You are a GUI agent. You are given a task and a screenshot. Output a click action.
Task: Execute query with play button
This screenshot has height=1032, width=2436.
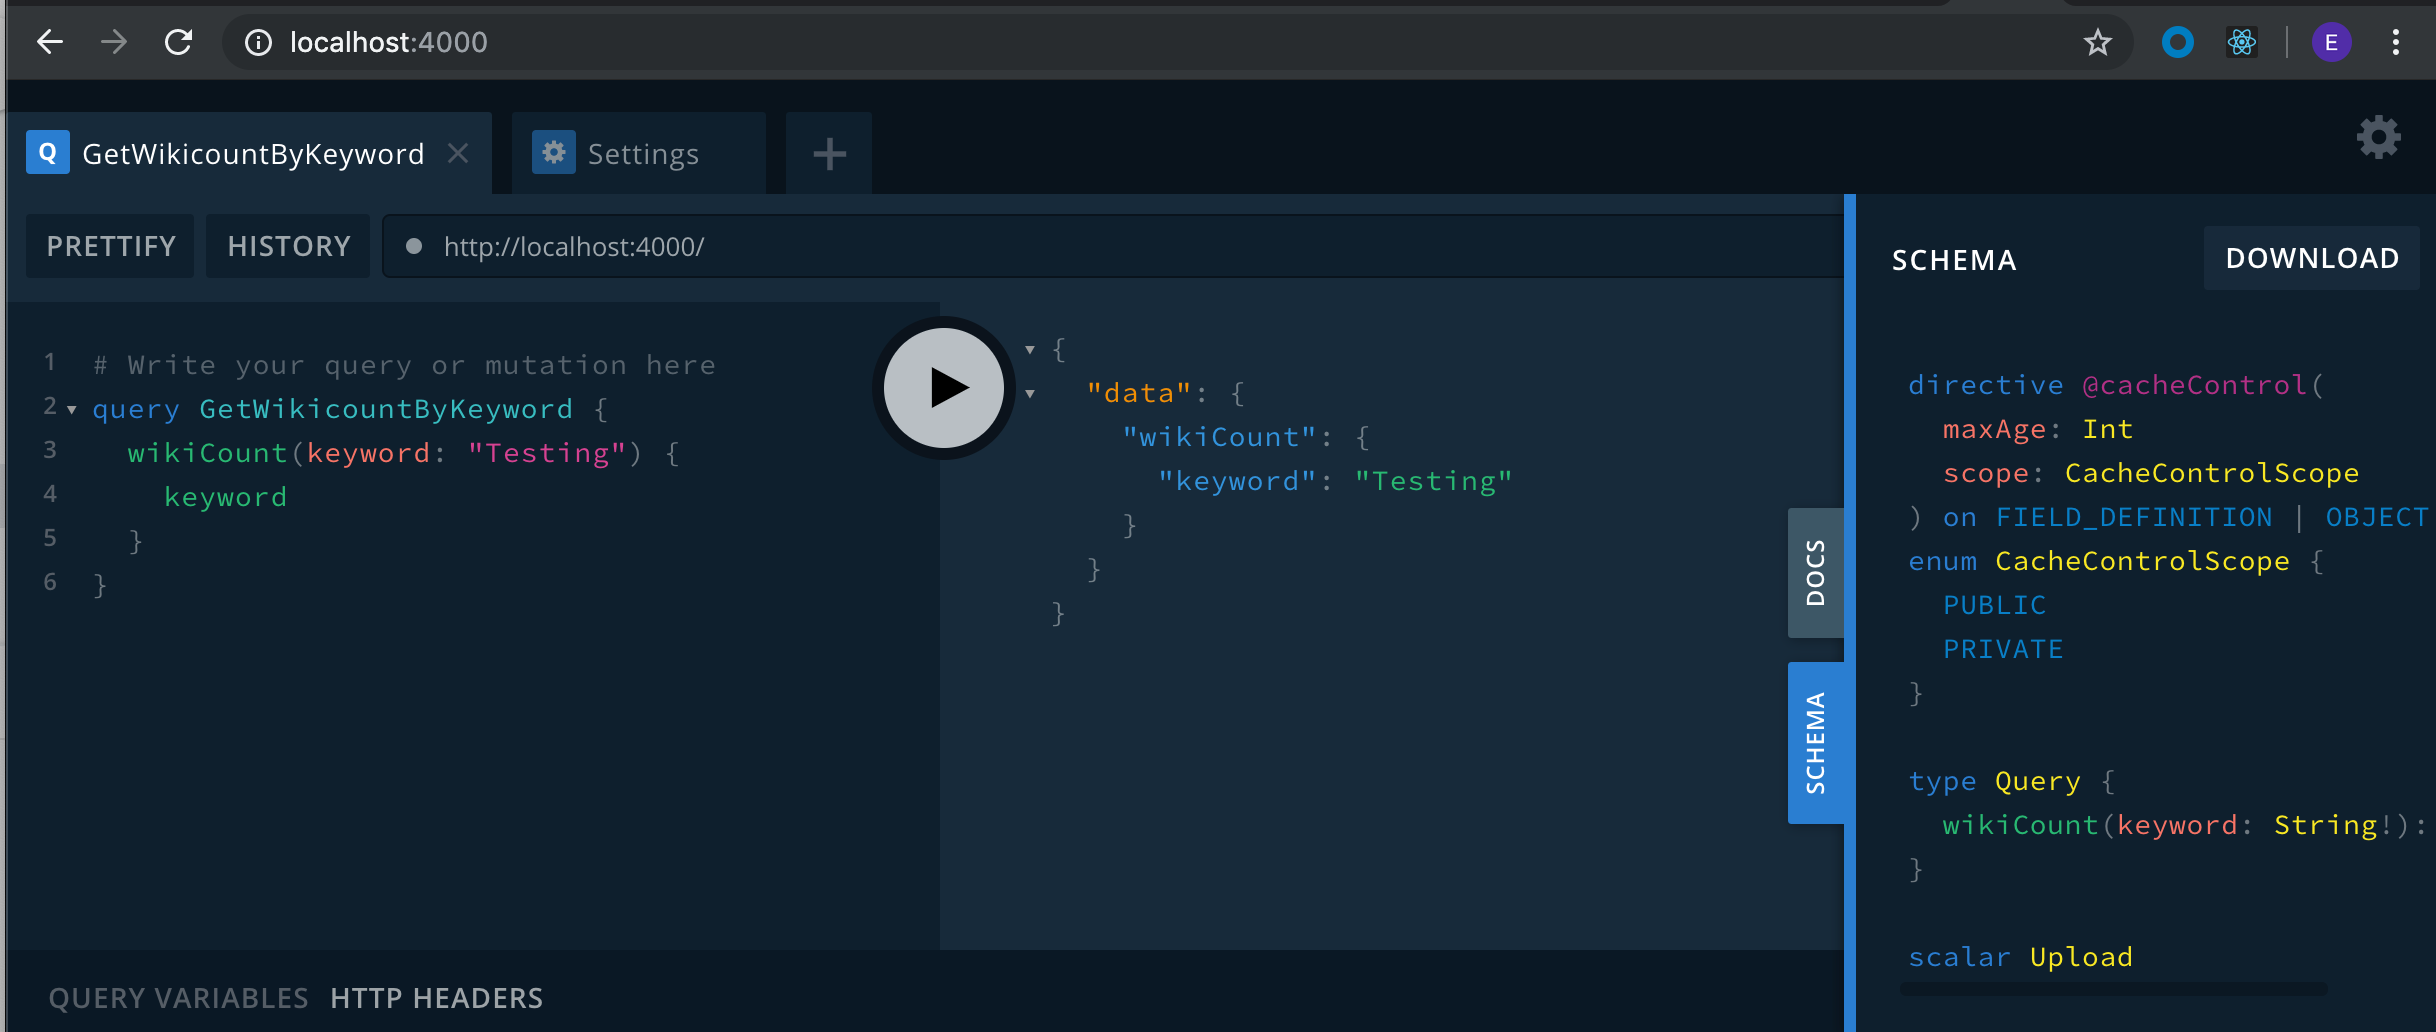pyautogui.click(x=944, y=388)
